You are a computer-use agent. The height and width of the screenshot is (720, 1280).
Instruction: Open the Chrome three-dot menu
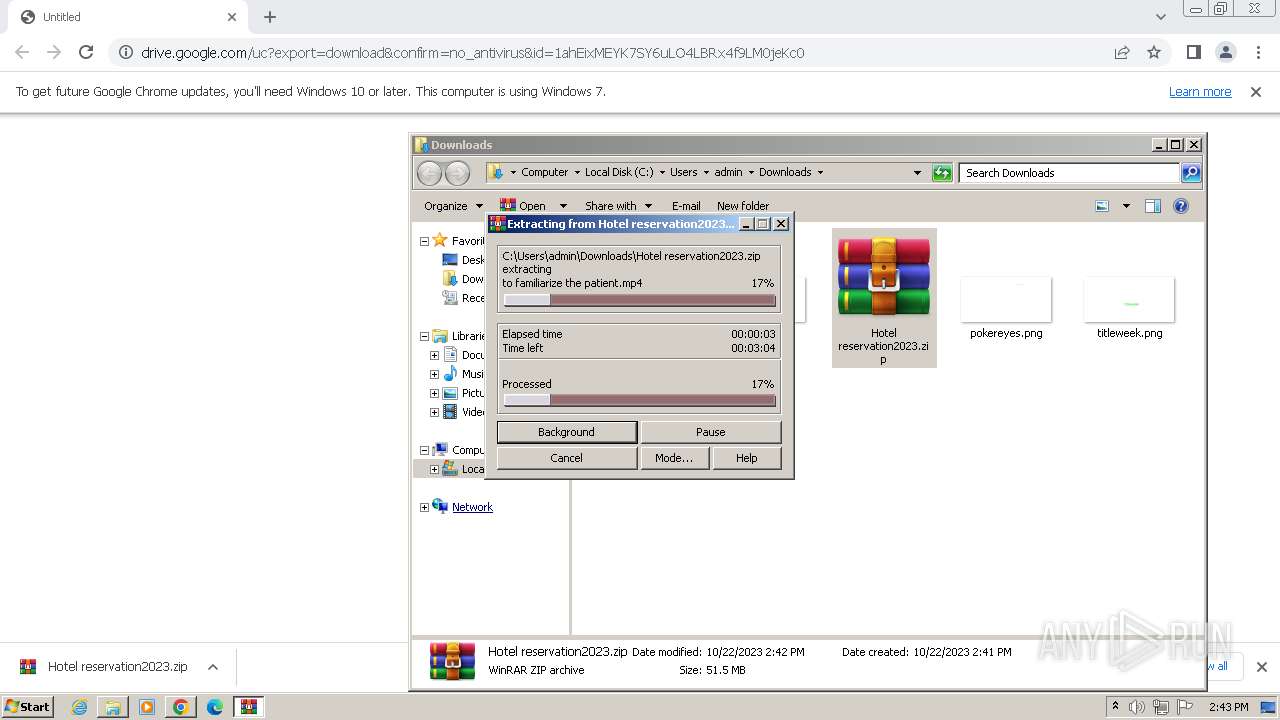pos(1258,52)
